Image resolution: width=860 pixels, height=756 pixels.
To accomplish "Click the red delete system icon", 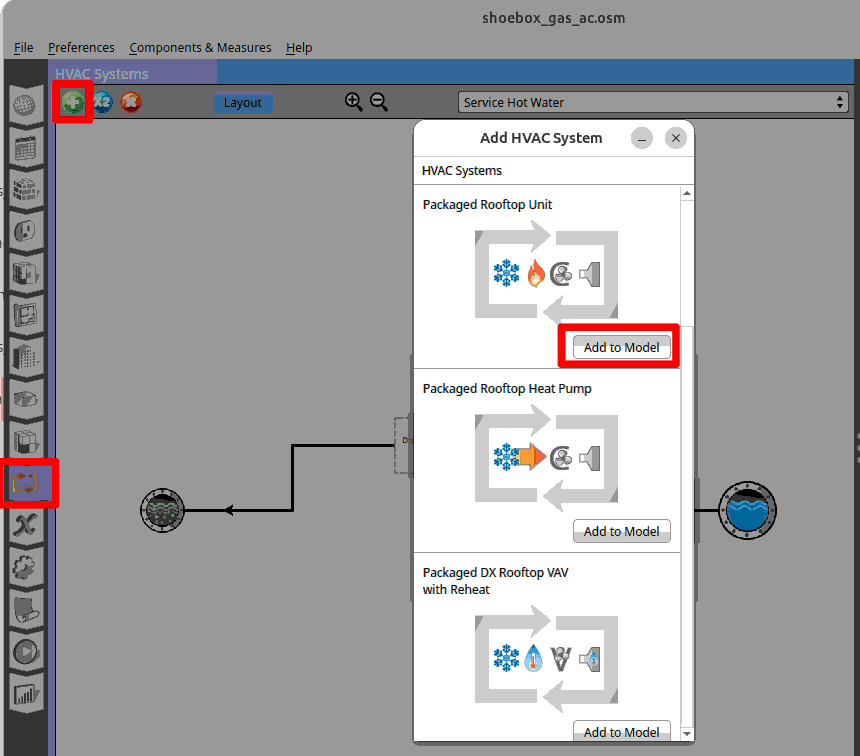I will point(130,102).
